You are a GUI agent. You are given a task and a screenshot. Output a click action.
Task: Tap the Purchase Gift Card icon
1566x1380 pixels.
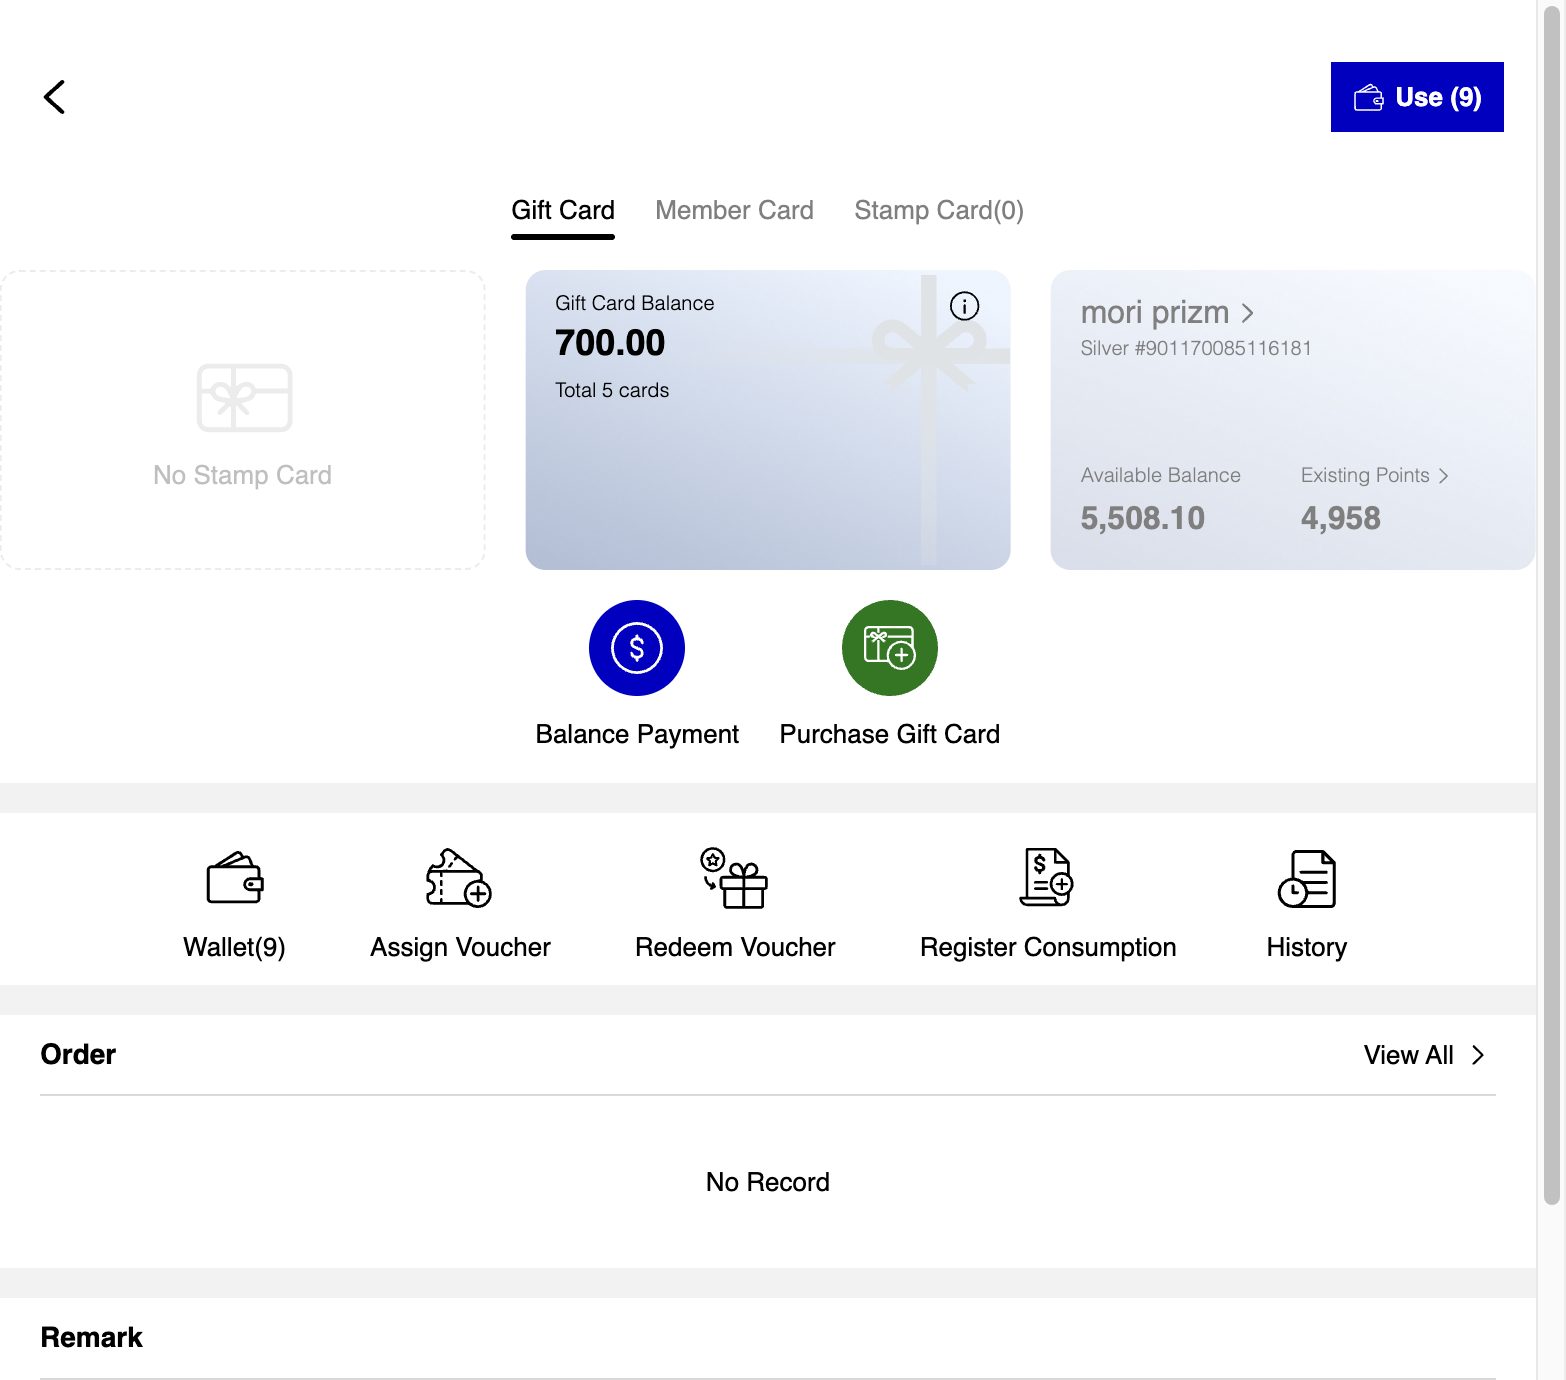click(890, 648)
